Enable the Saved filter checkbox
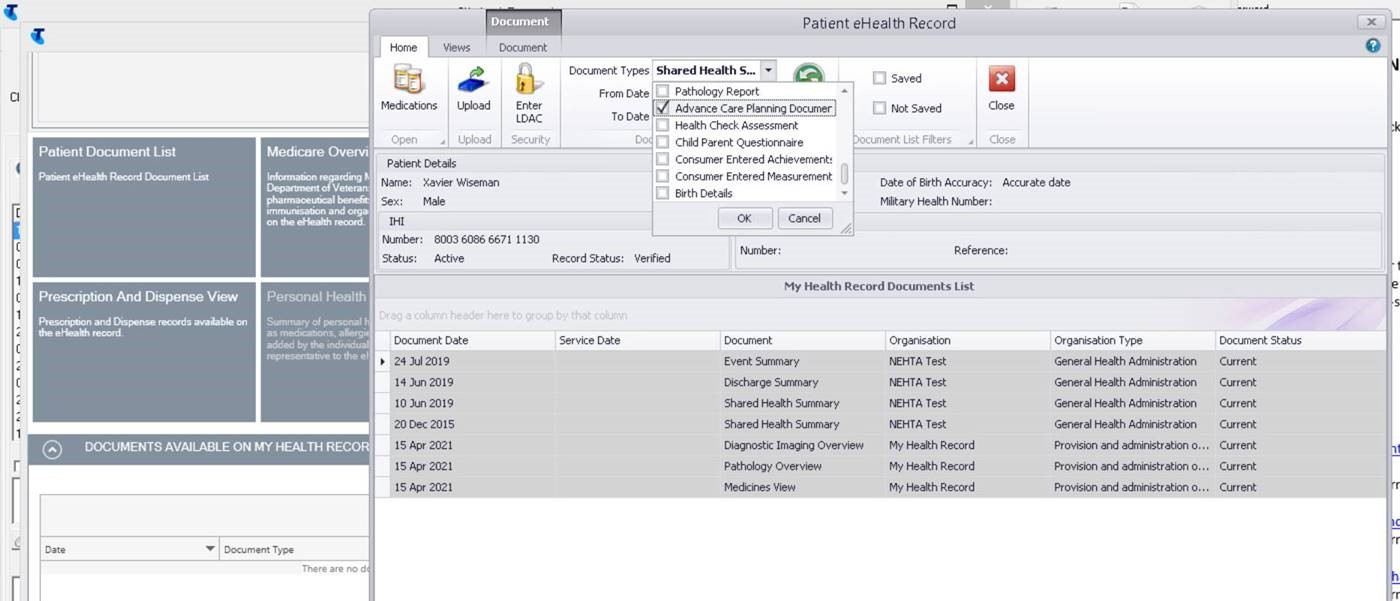Viewport: 1400px width, 601px height. [879, 78]
